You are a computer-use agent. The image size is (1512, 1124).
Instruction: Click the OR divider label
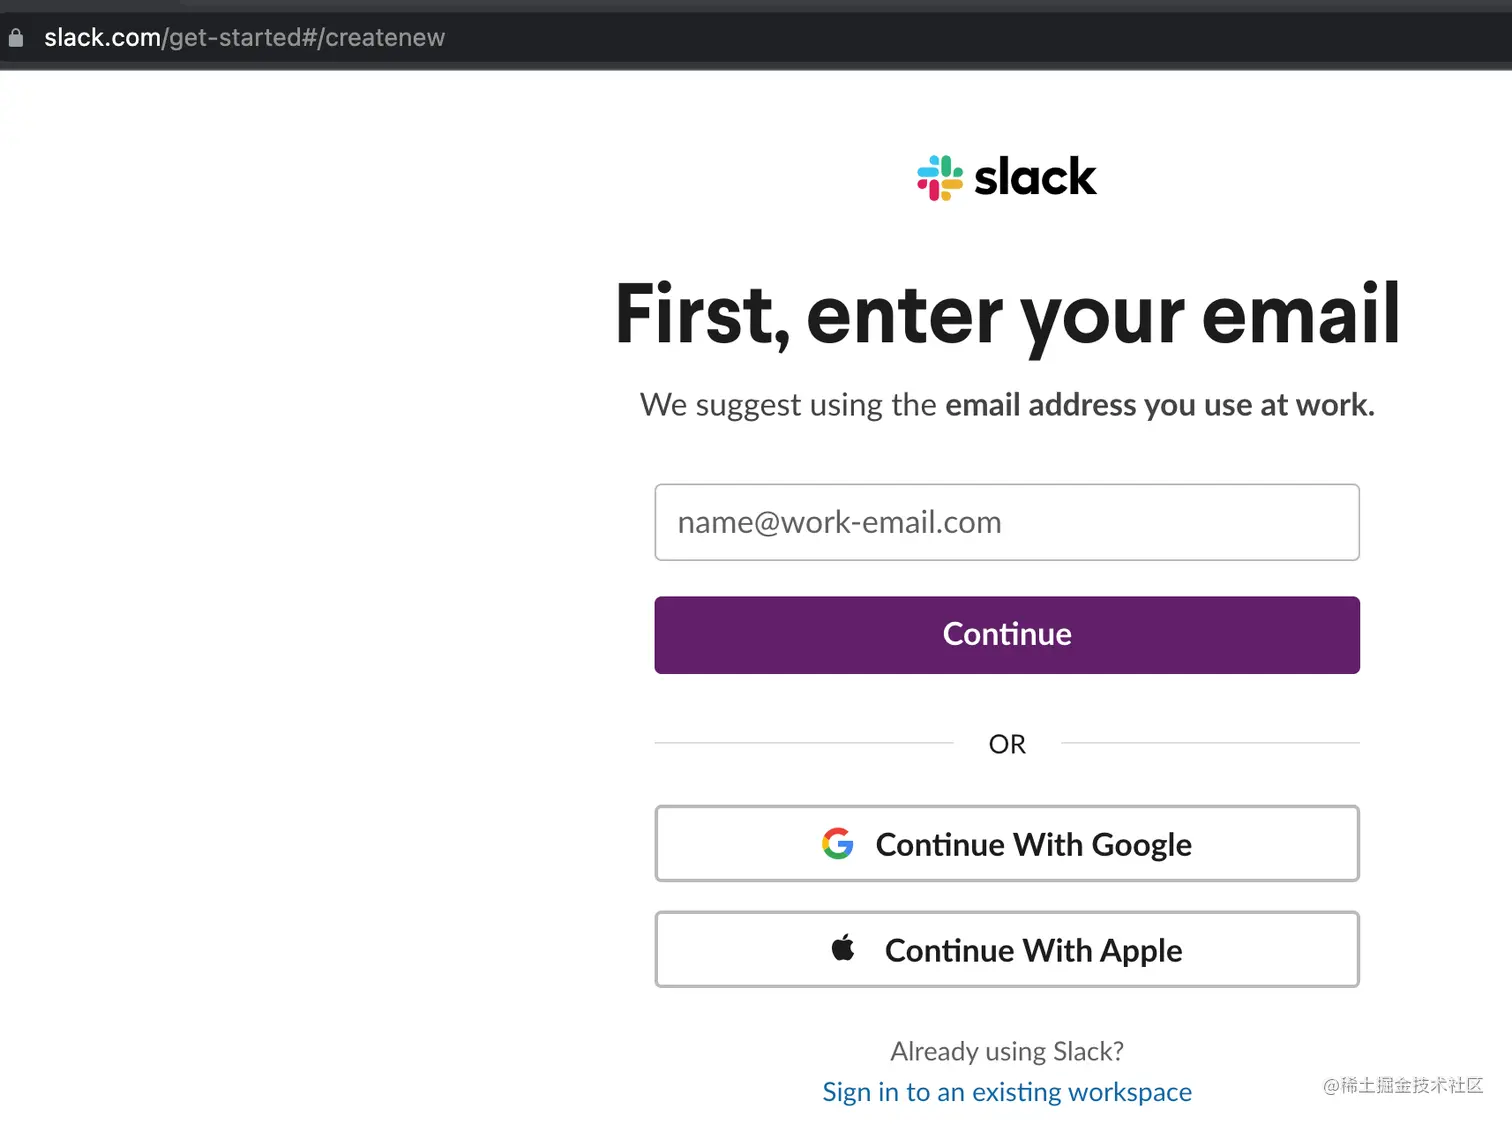point(1007,744)
